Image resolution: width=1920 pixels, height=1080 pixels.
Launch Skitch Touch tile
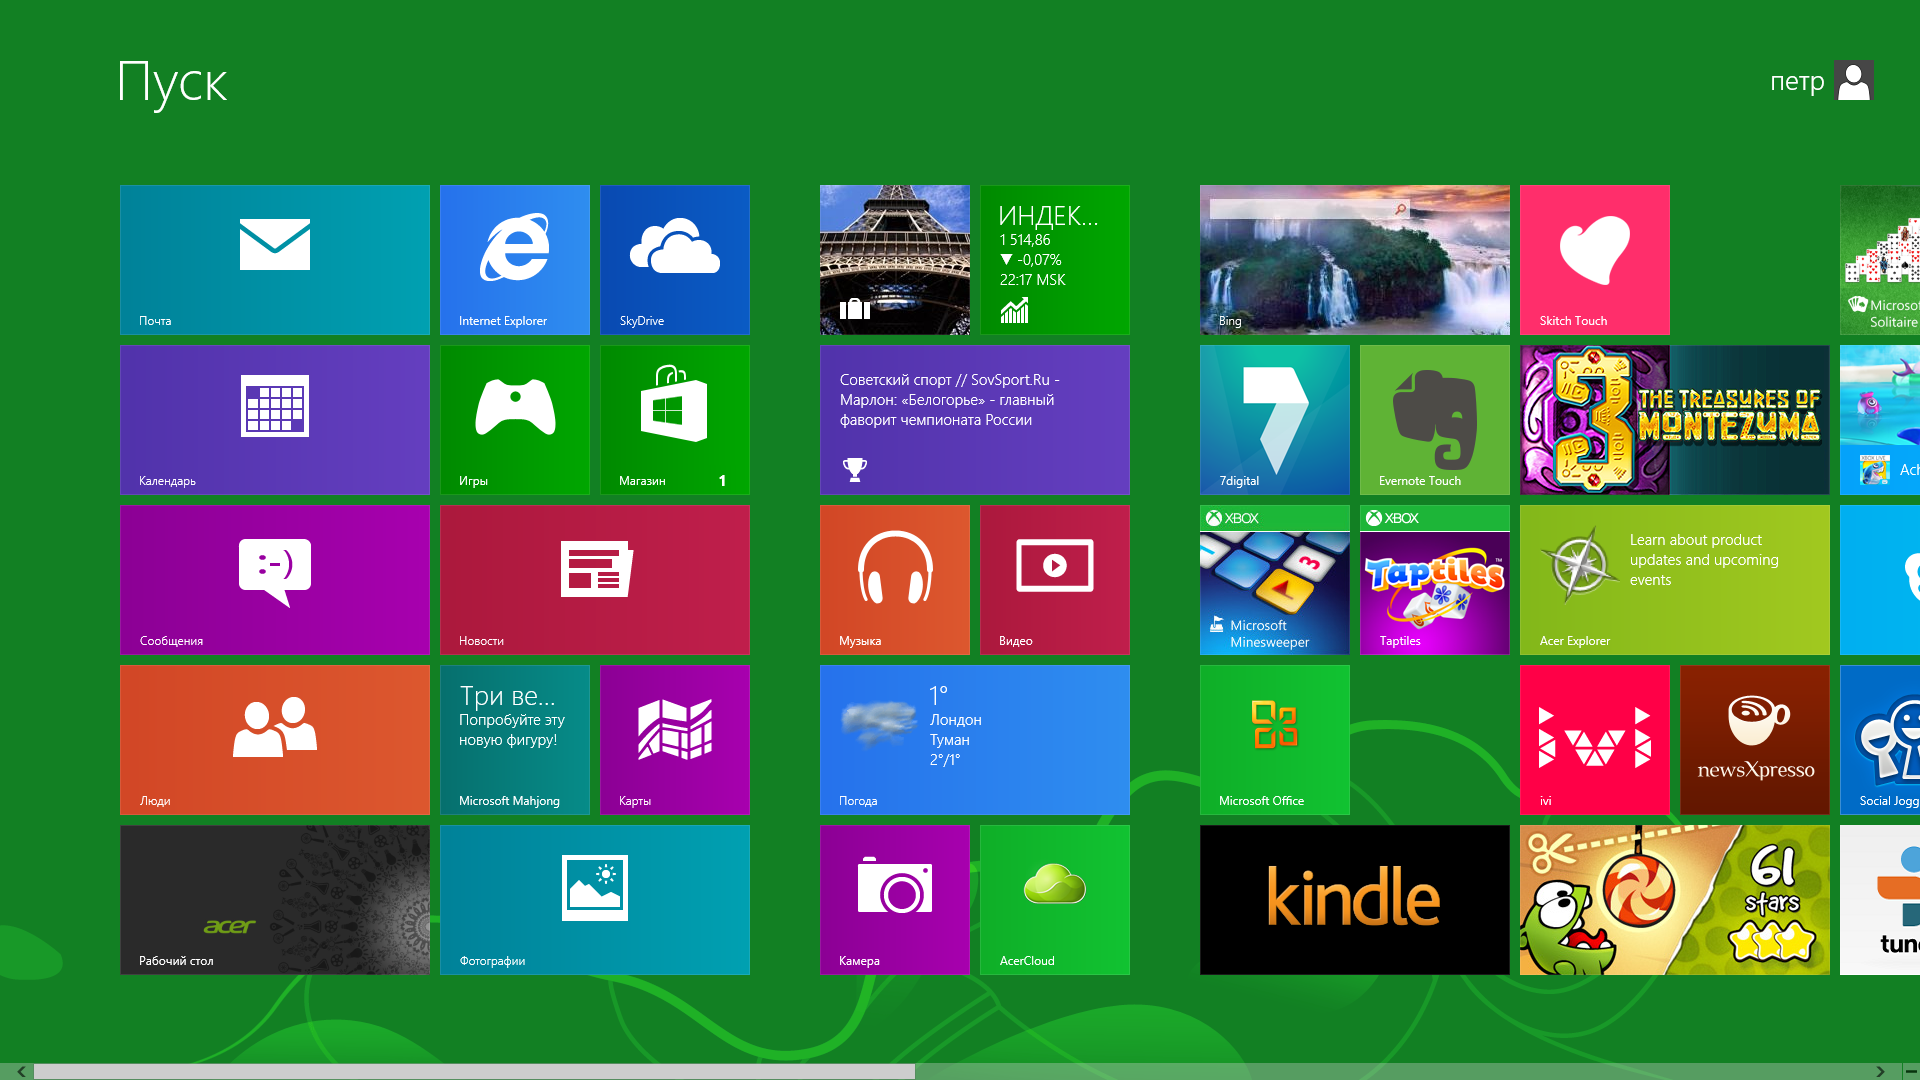click(x=1595, y=260)
